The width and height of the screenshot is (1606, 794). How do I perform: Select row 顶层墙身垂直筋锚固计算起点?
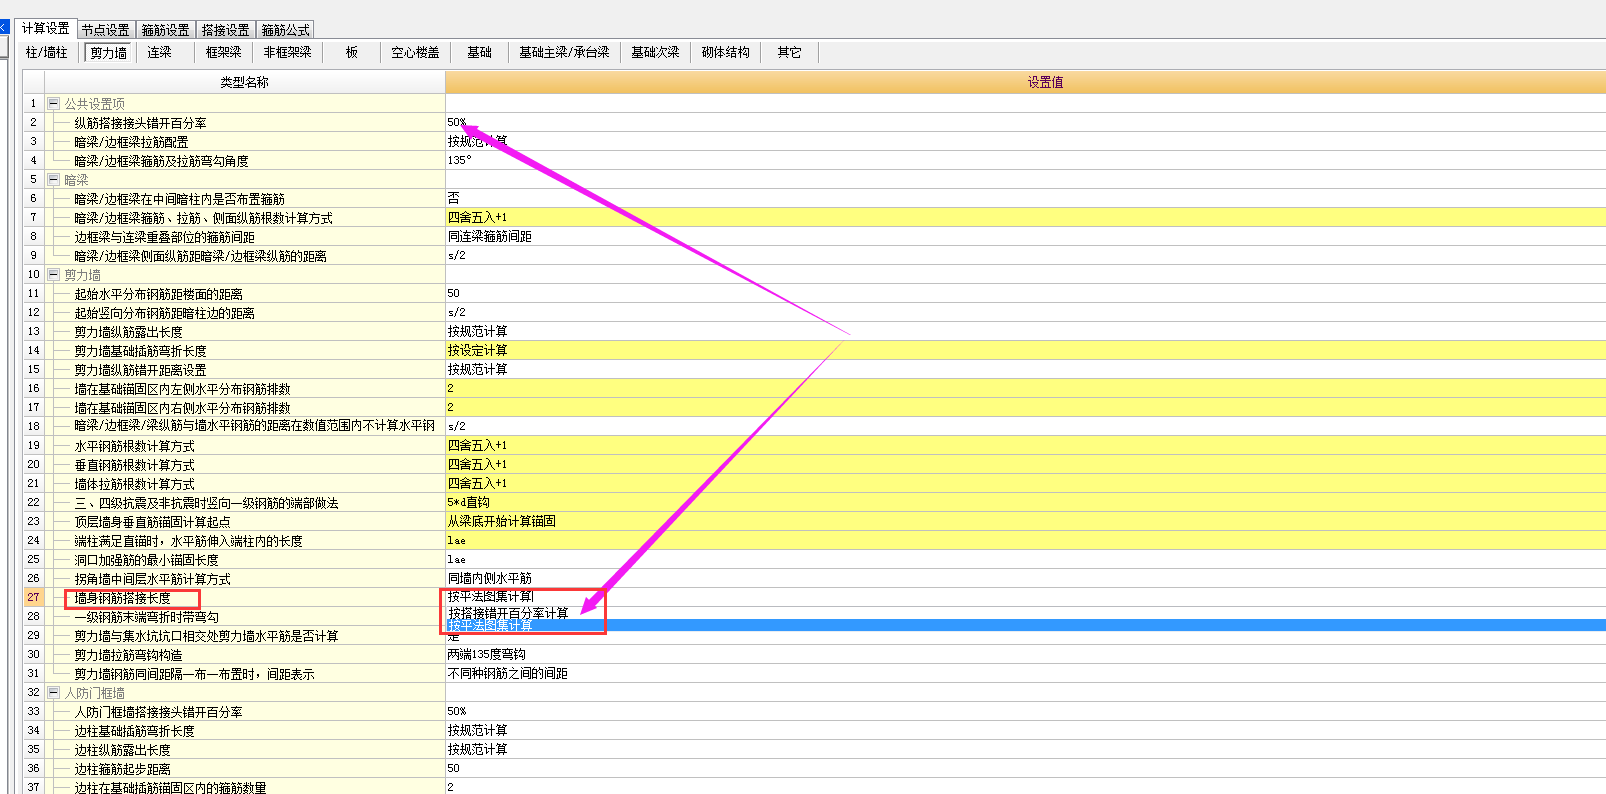[244, 522]
